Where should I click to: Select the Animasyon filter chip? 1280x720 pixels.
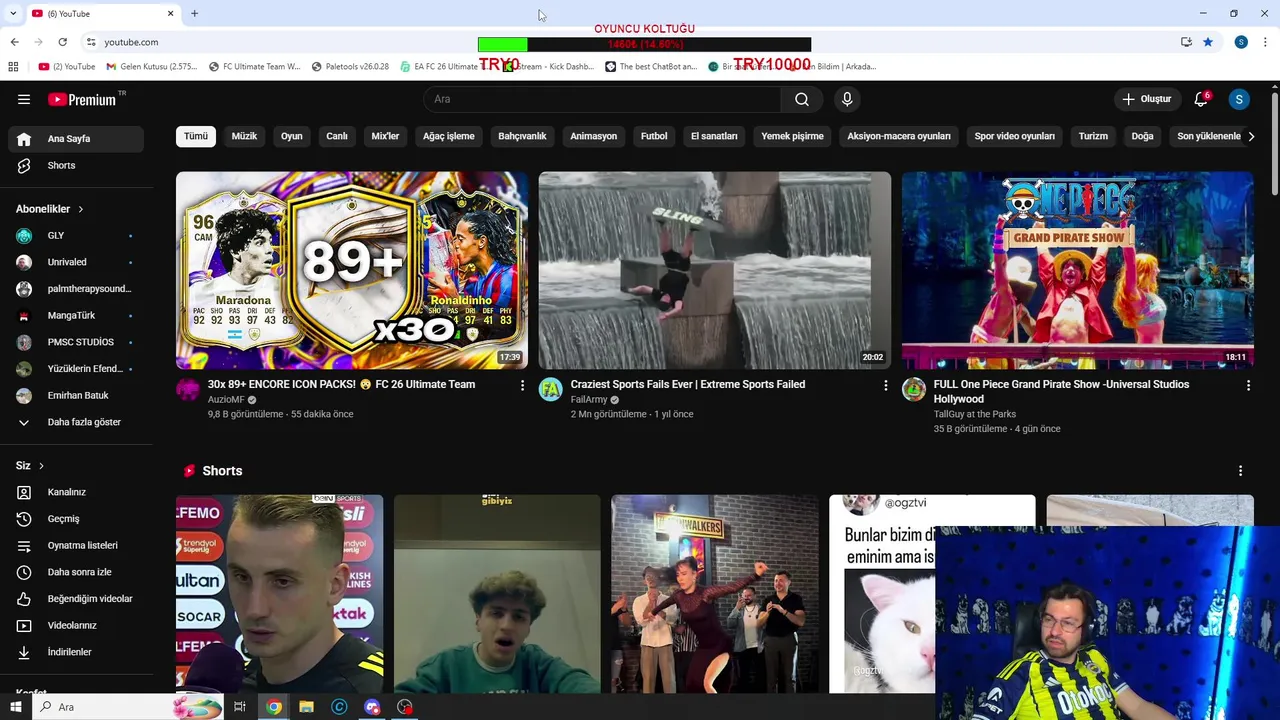[x=594, y=136]
